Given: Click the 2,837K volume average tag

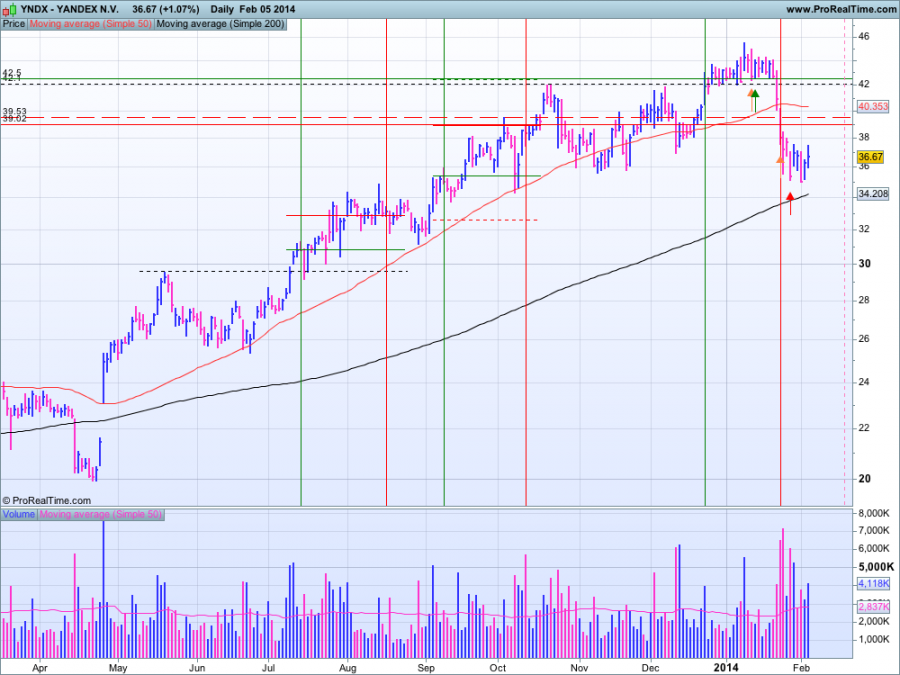Looking at the screenshot, I should pyautogui.click(x=874, y=606).
